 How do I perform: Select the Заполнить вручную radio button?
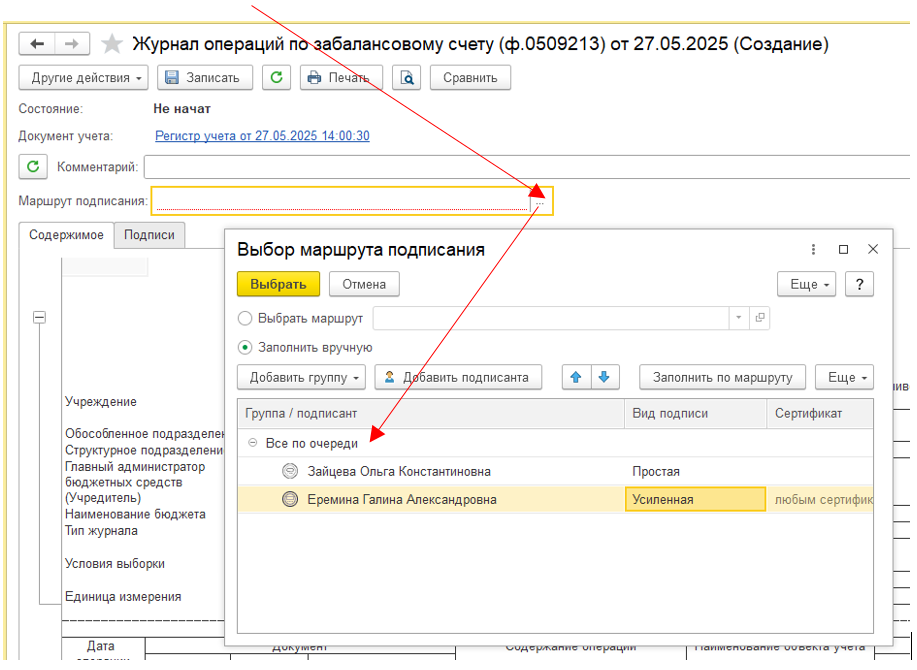[245, 348]
